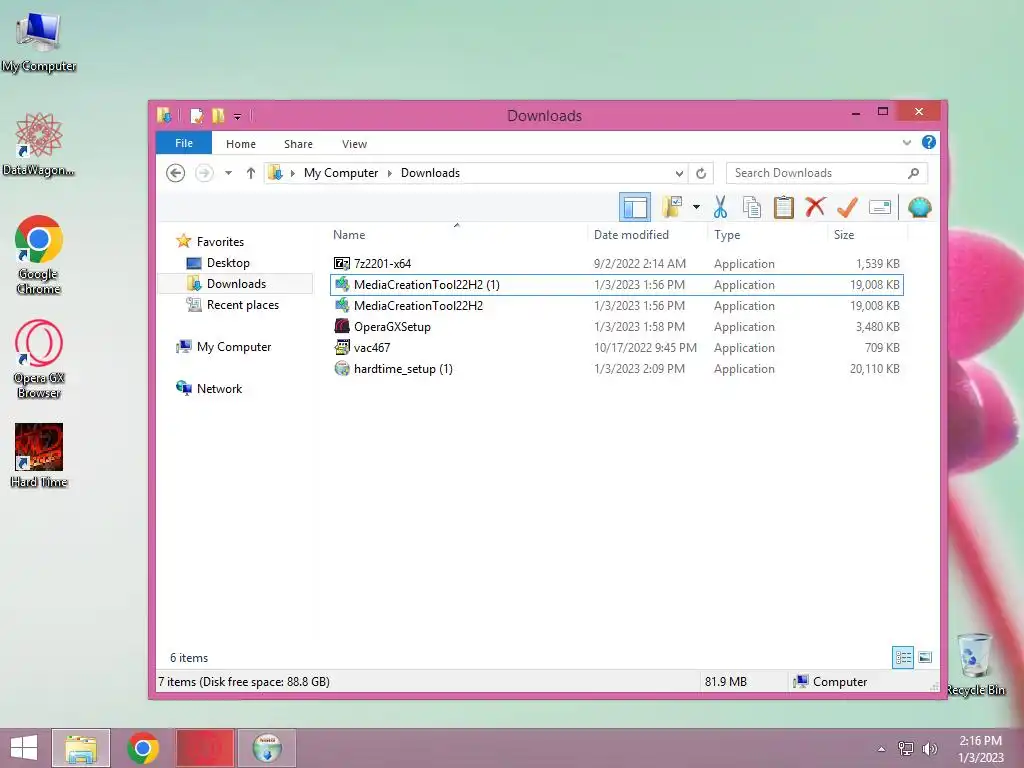The height and width of the screenshot is (768, 1024).
Task: Click File Explorer in the taskbar
Action: pos(81,748)
